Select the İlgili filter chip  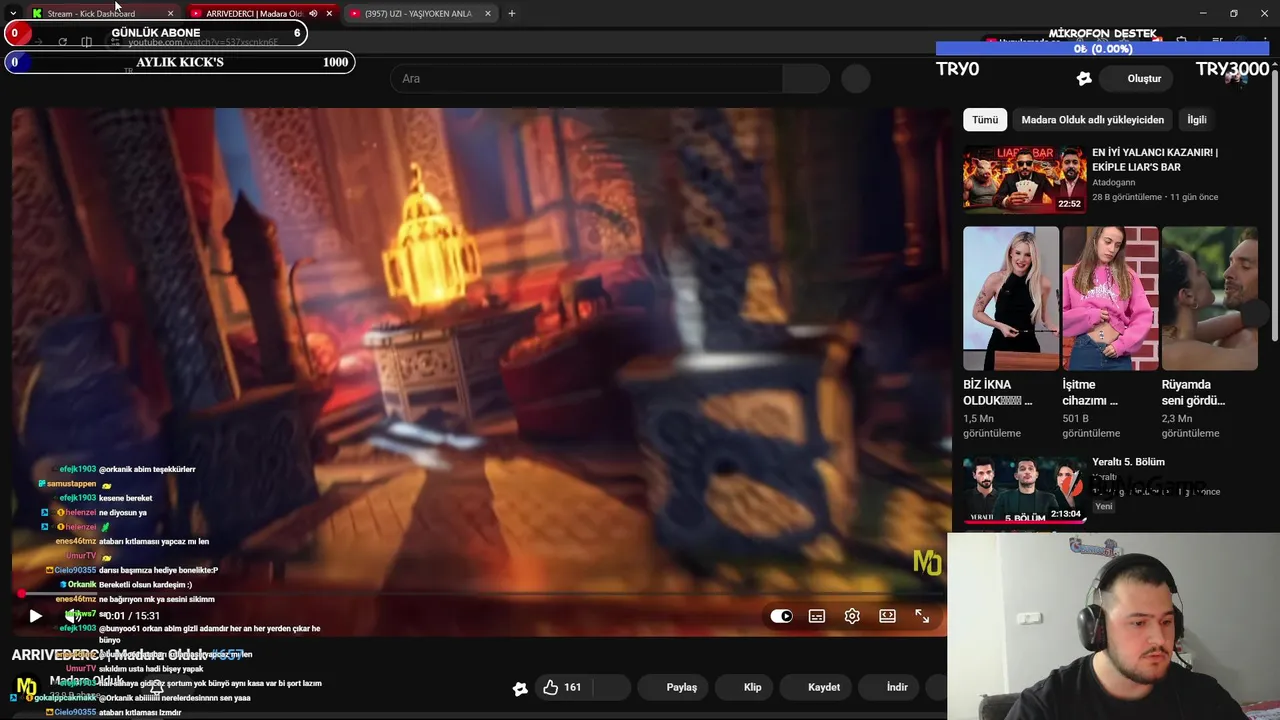pyautogui.click(x=1196, y=119)
